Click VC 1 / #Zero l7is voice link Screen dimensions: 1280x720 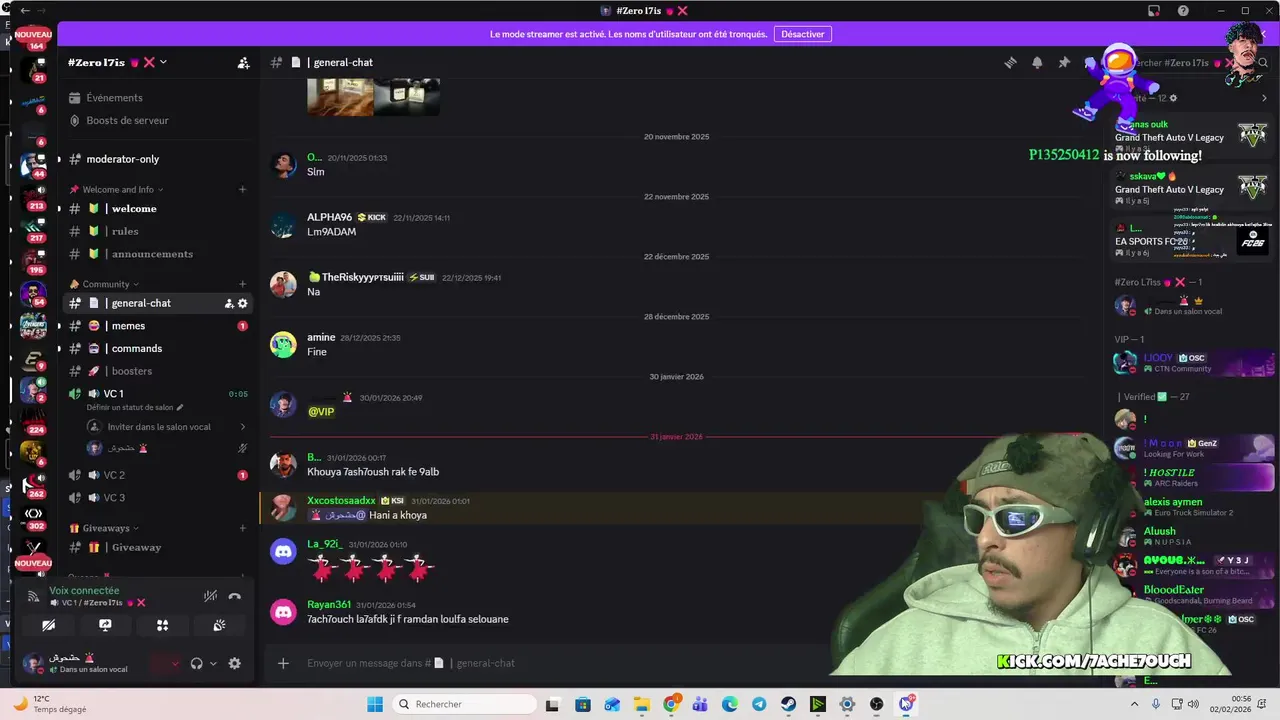coord(98,603)
